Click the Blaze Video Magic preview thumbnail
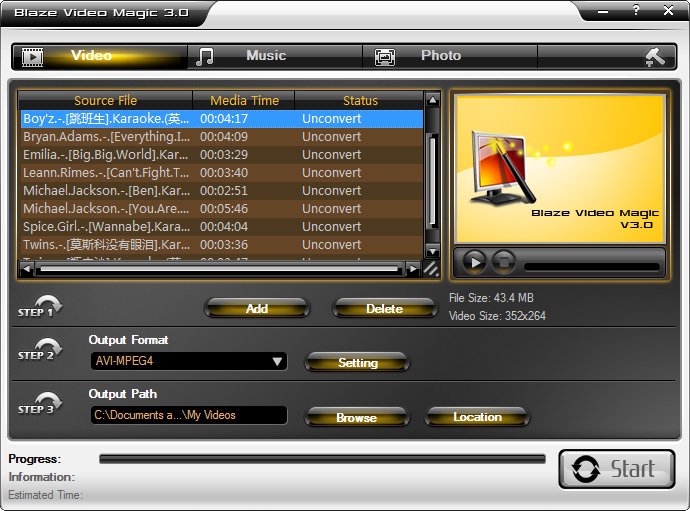Screen dimensions: 690x511 pyautogui.click(x=560, y=169)
